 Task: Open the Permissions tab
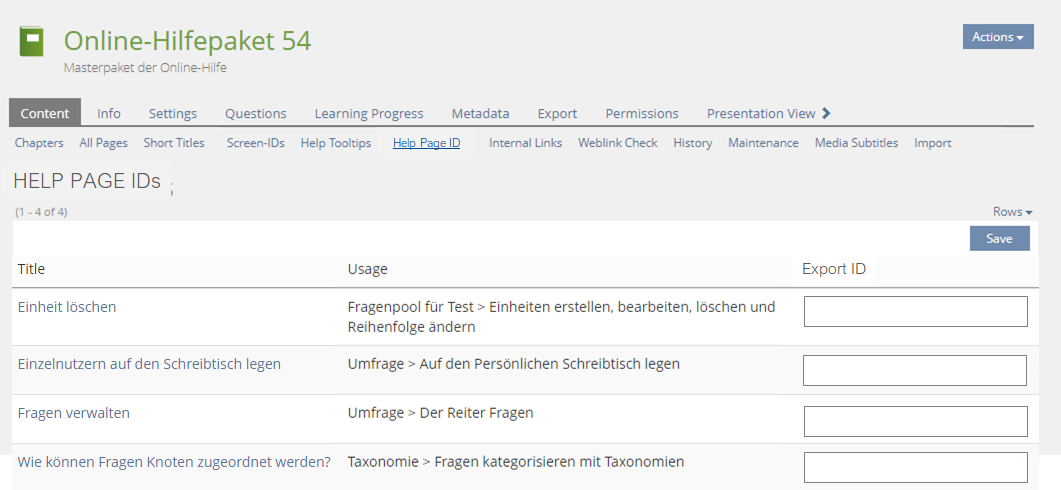click(641, 113)
